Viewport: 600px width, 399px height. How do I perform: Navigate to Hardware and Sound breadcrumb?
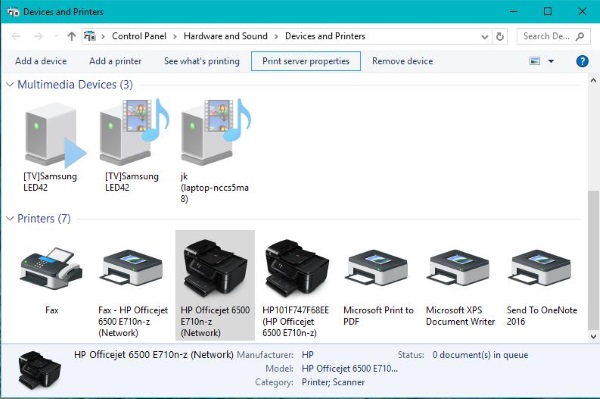pyautogui.click(x=225, y=36)
